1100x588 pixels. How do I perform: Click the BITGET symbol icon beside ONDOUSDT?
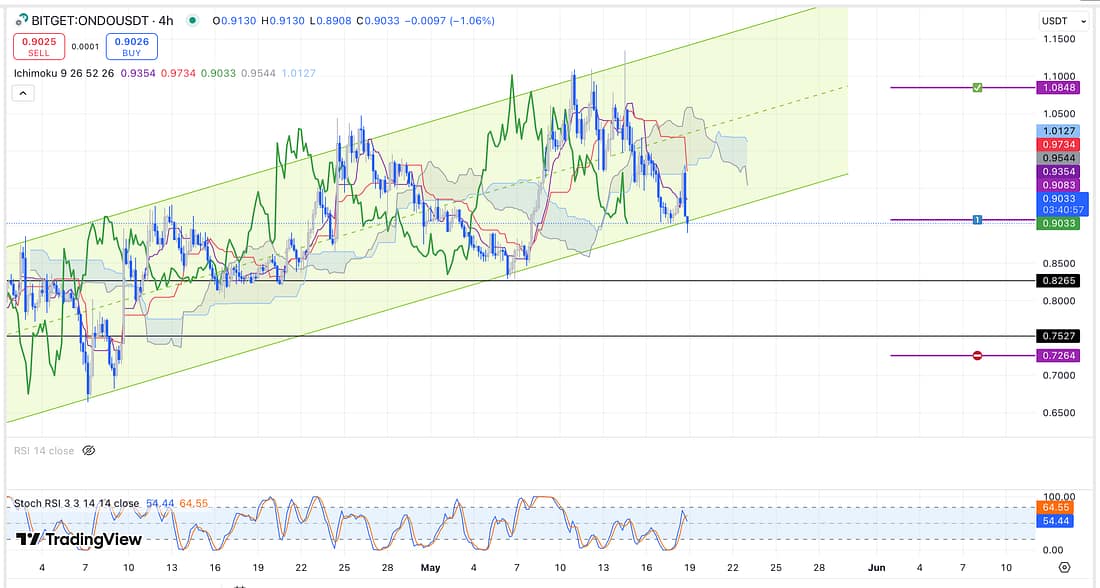click(x=19, y=20)
